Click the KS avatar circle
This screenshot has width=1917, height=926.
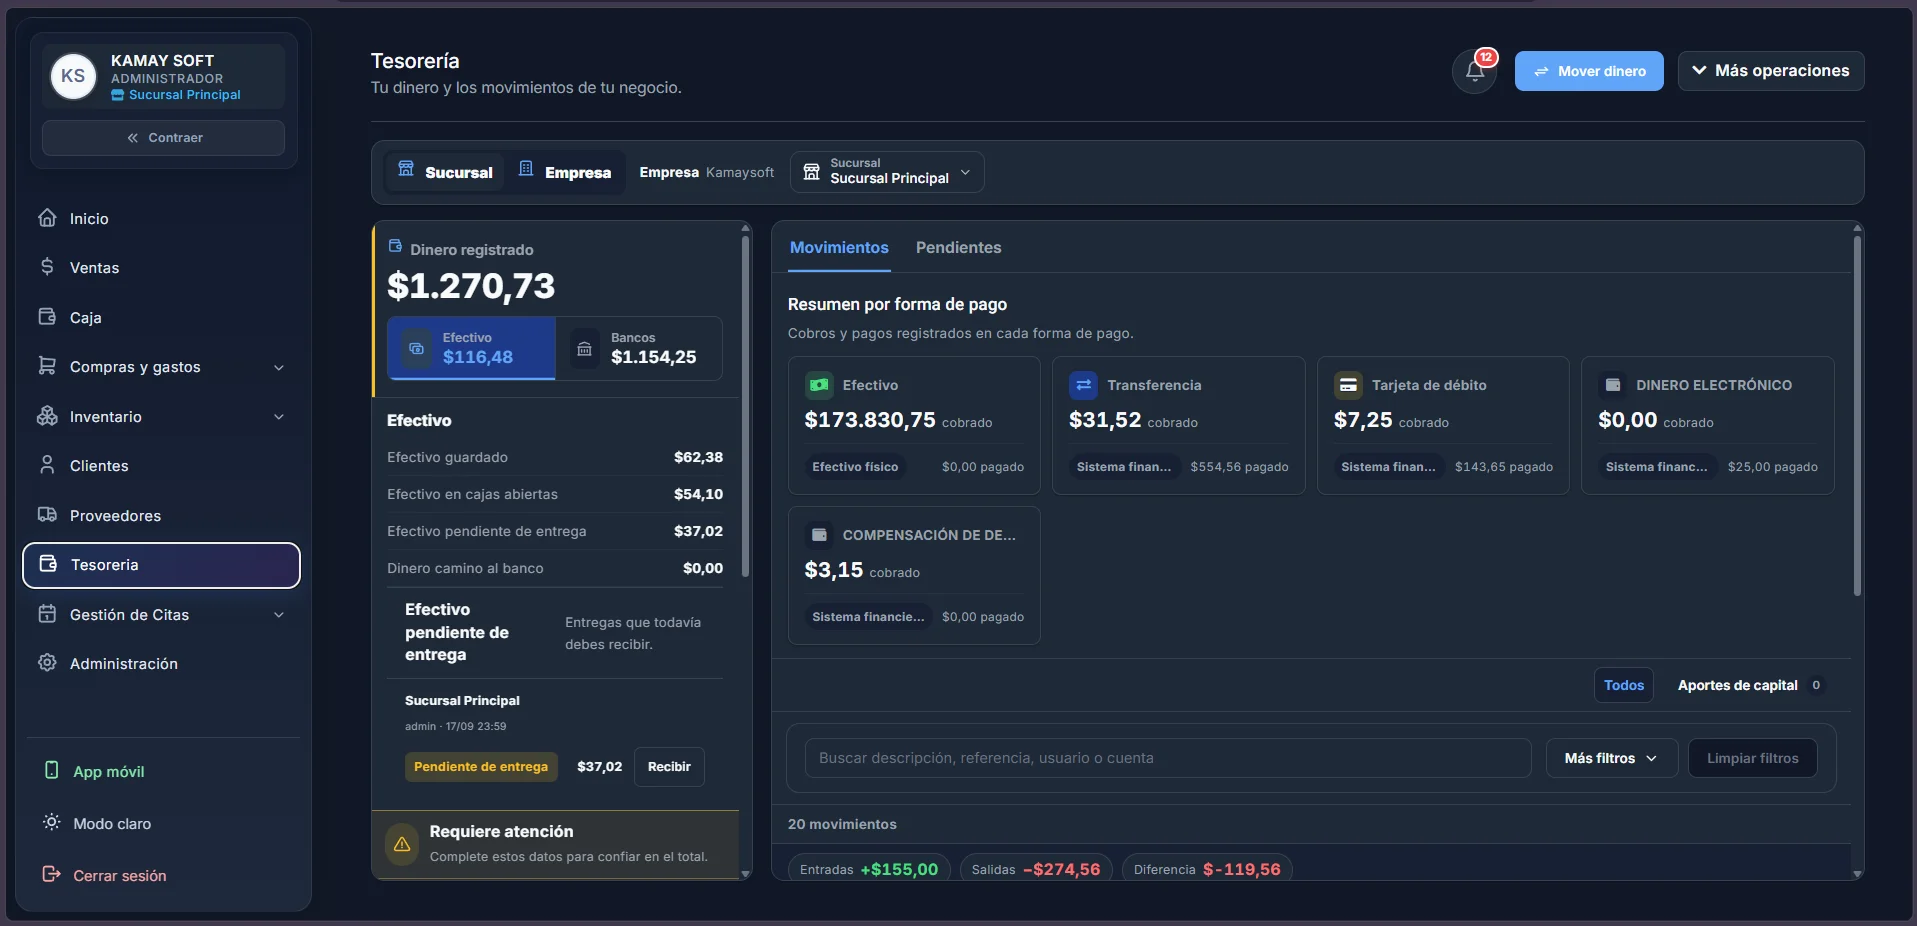(x=73, y=76)
